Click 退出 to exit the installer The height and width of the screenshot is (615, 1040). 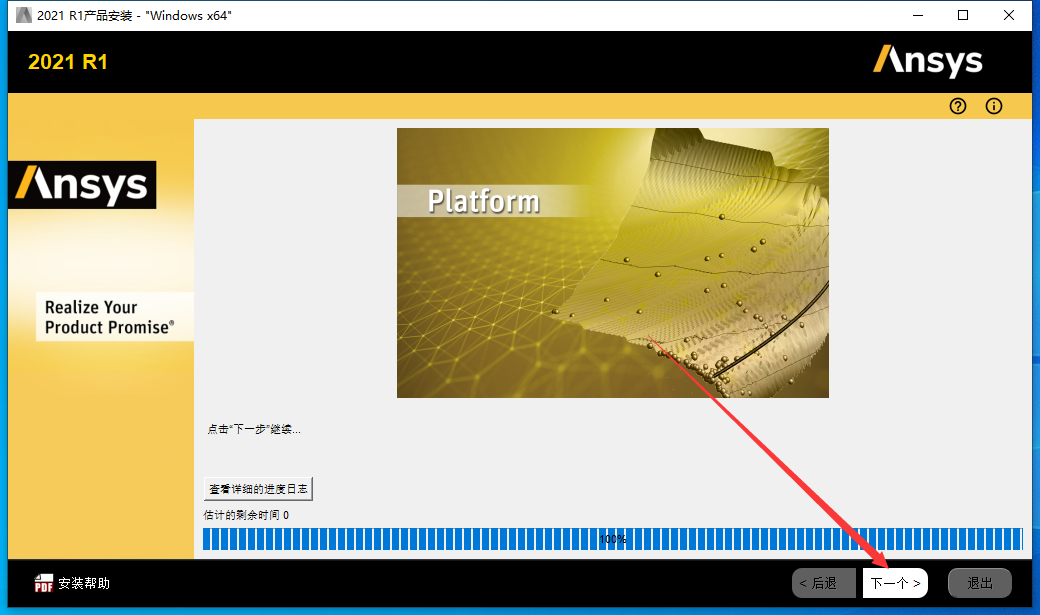pos(980,583)
